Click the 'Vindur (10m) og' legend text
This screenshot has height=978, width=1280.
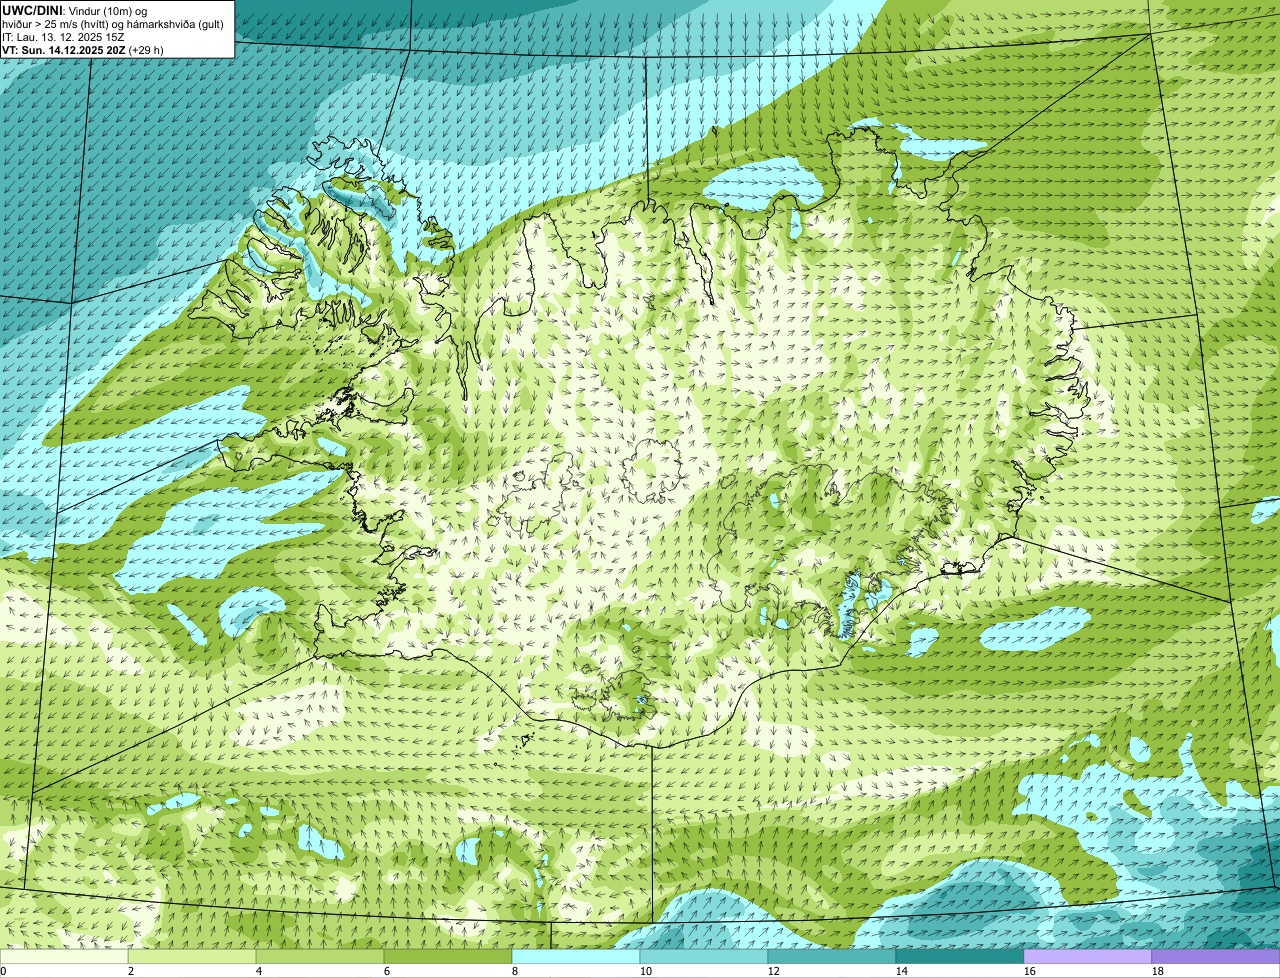(108, 10)
